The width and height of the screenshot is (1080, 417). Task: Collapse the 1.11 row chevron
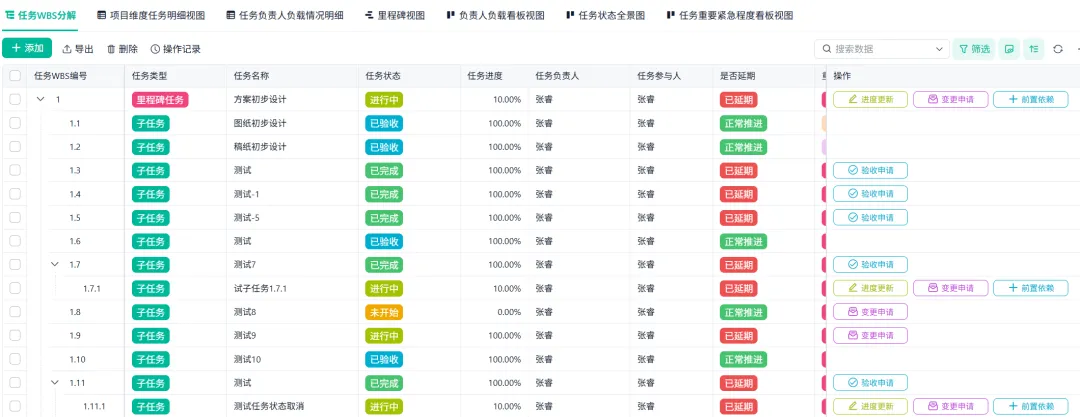pyautogui.click(x=55, y=383)
